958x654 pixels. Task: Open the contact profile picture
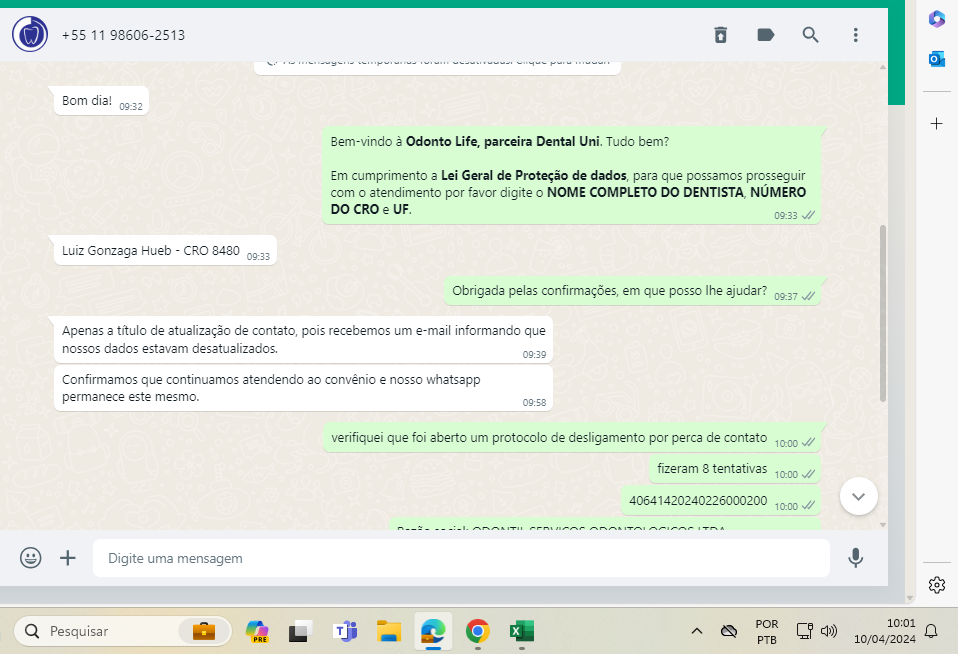(30, 34)
